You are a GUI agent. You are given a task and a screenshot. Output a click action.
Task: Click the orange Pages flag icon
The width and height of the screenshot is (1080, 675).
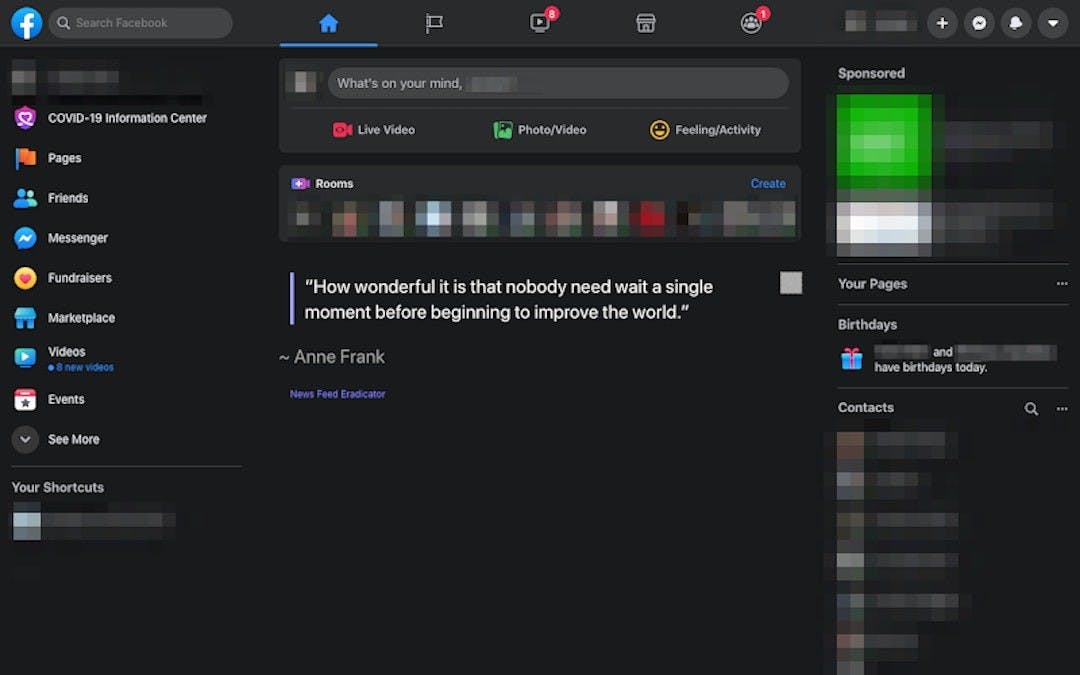(25, 158)
